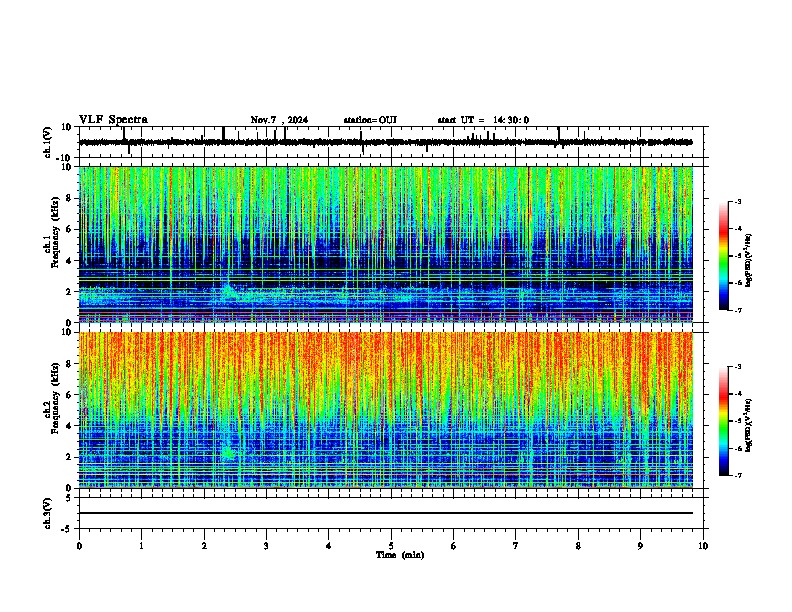Click the "4" kHz tick on ch.1 frequency axis

tap(69, 261)
